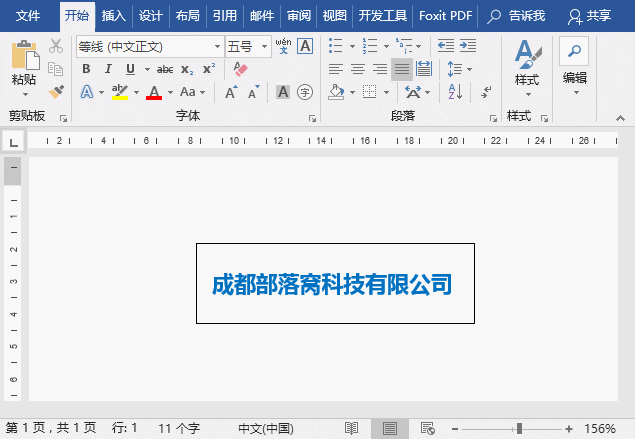Toggle Italic formatting
The image size is (635, 439).
point(108,69)
